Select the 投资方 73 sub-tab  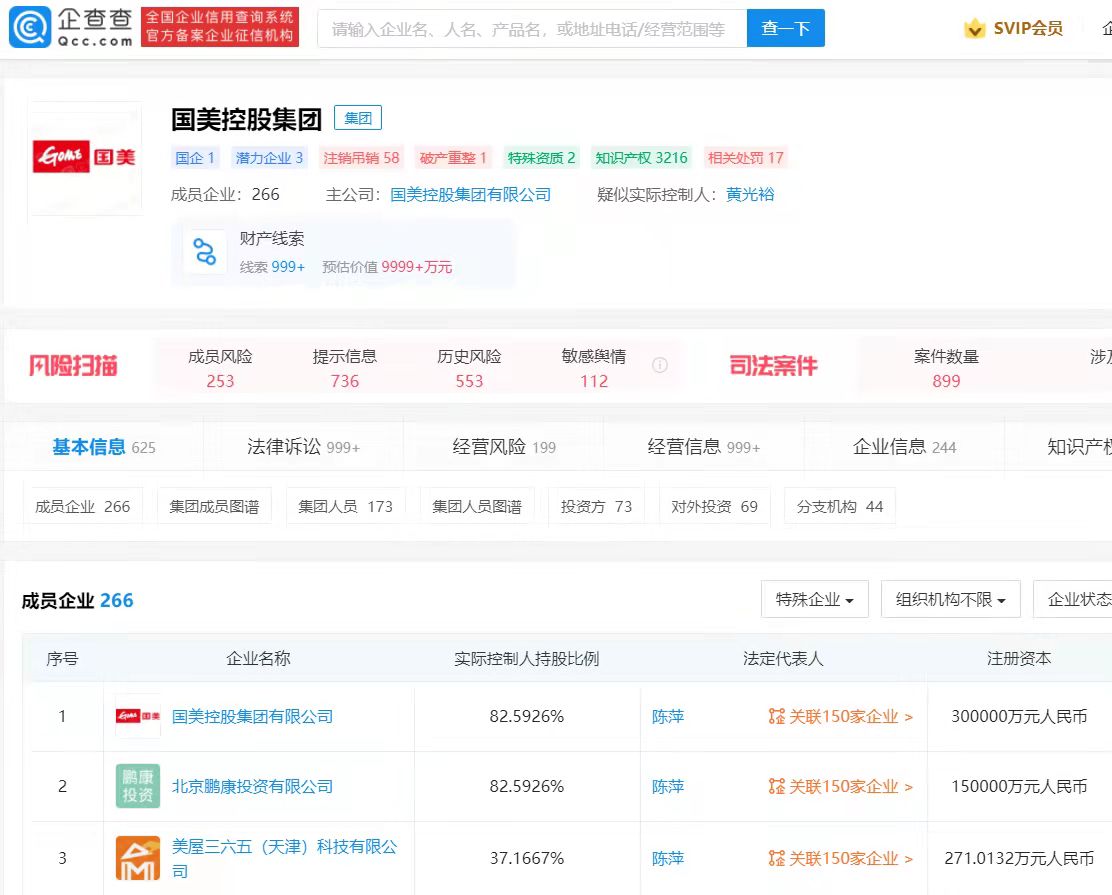coord(596,506)
